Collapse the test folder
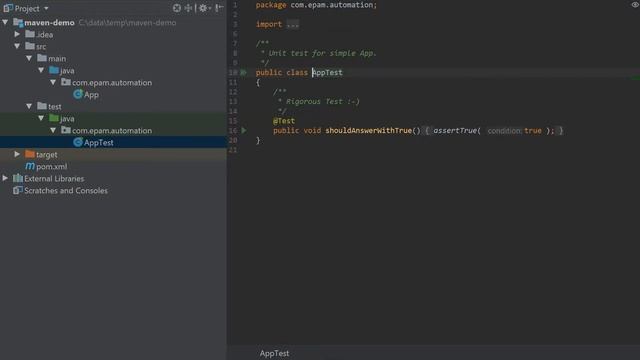640x360 pixels. 29,106
